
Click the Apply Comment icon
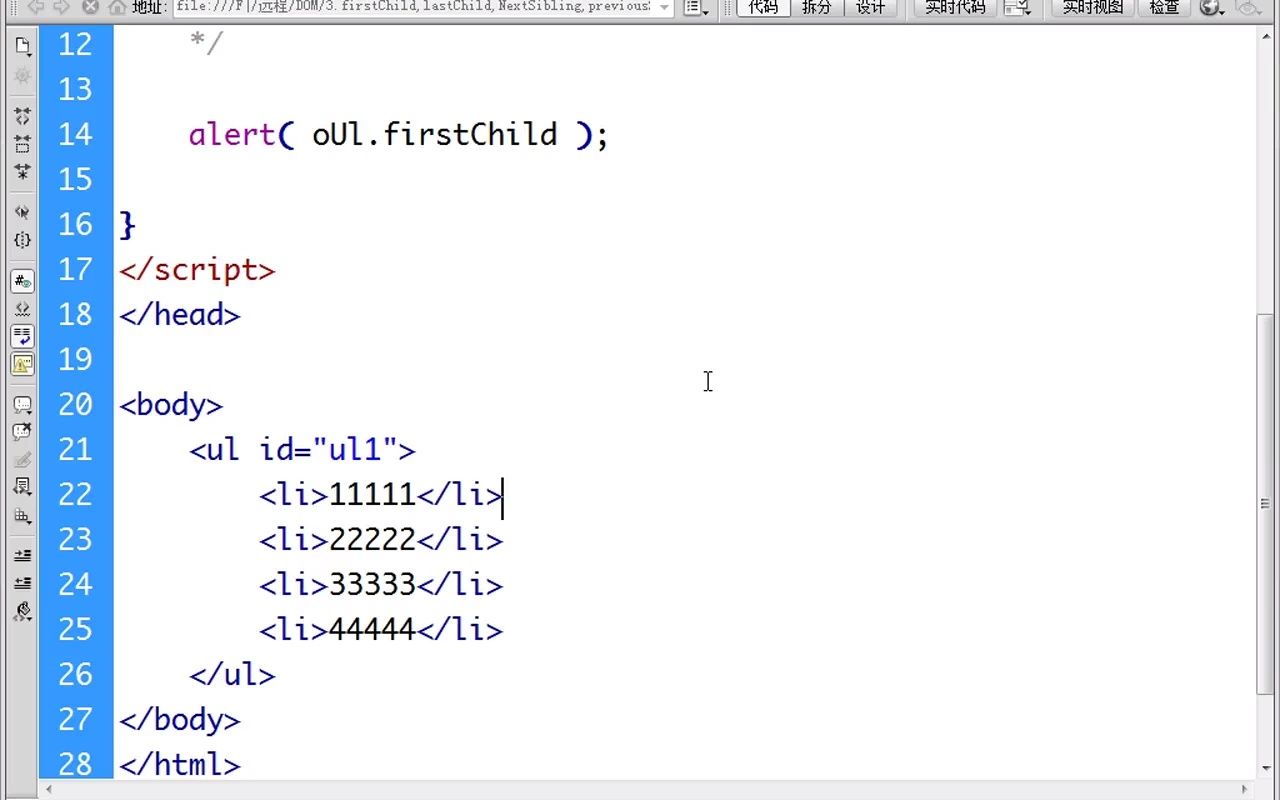click(x=22, y=404)
